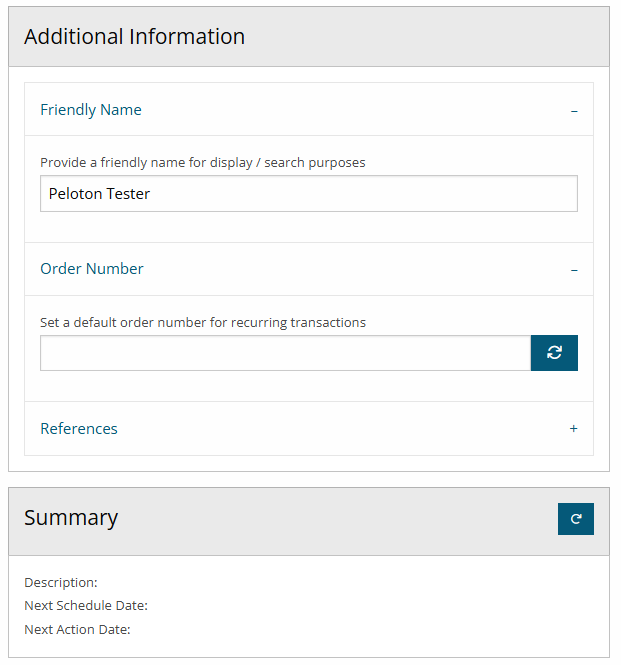Click the Next Action Date label
621x665 pixels.
77,629
